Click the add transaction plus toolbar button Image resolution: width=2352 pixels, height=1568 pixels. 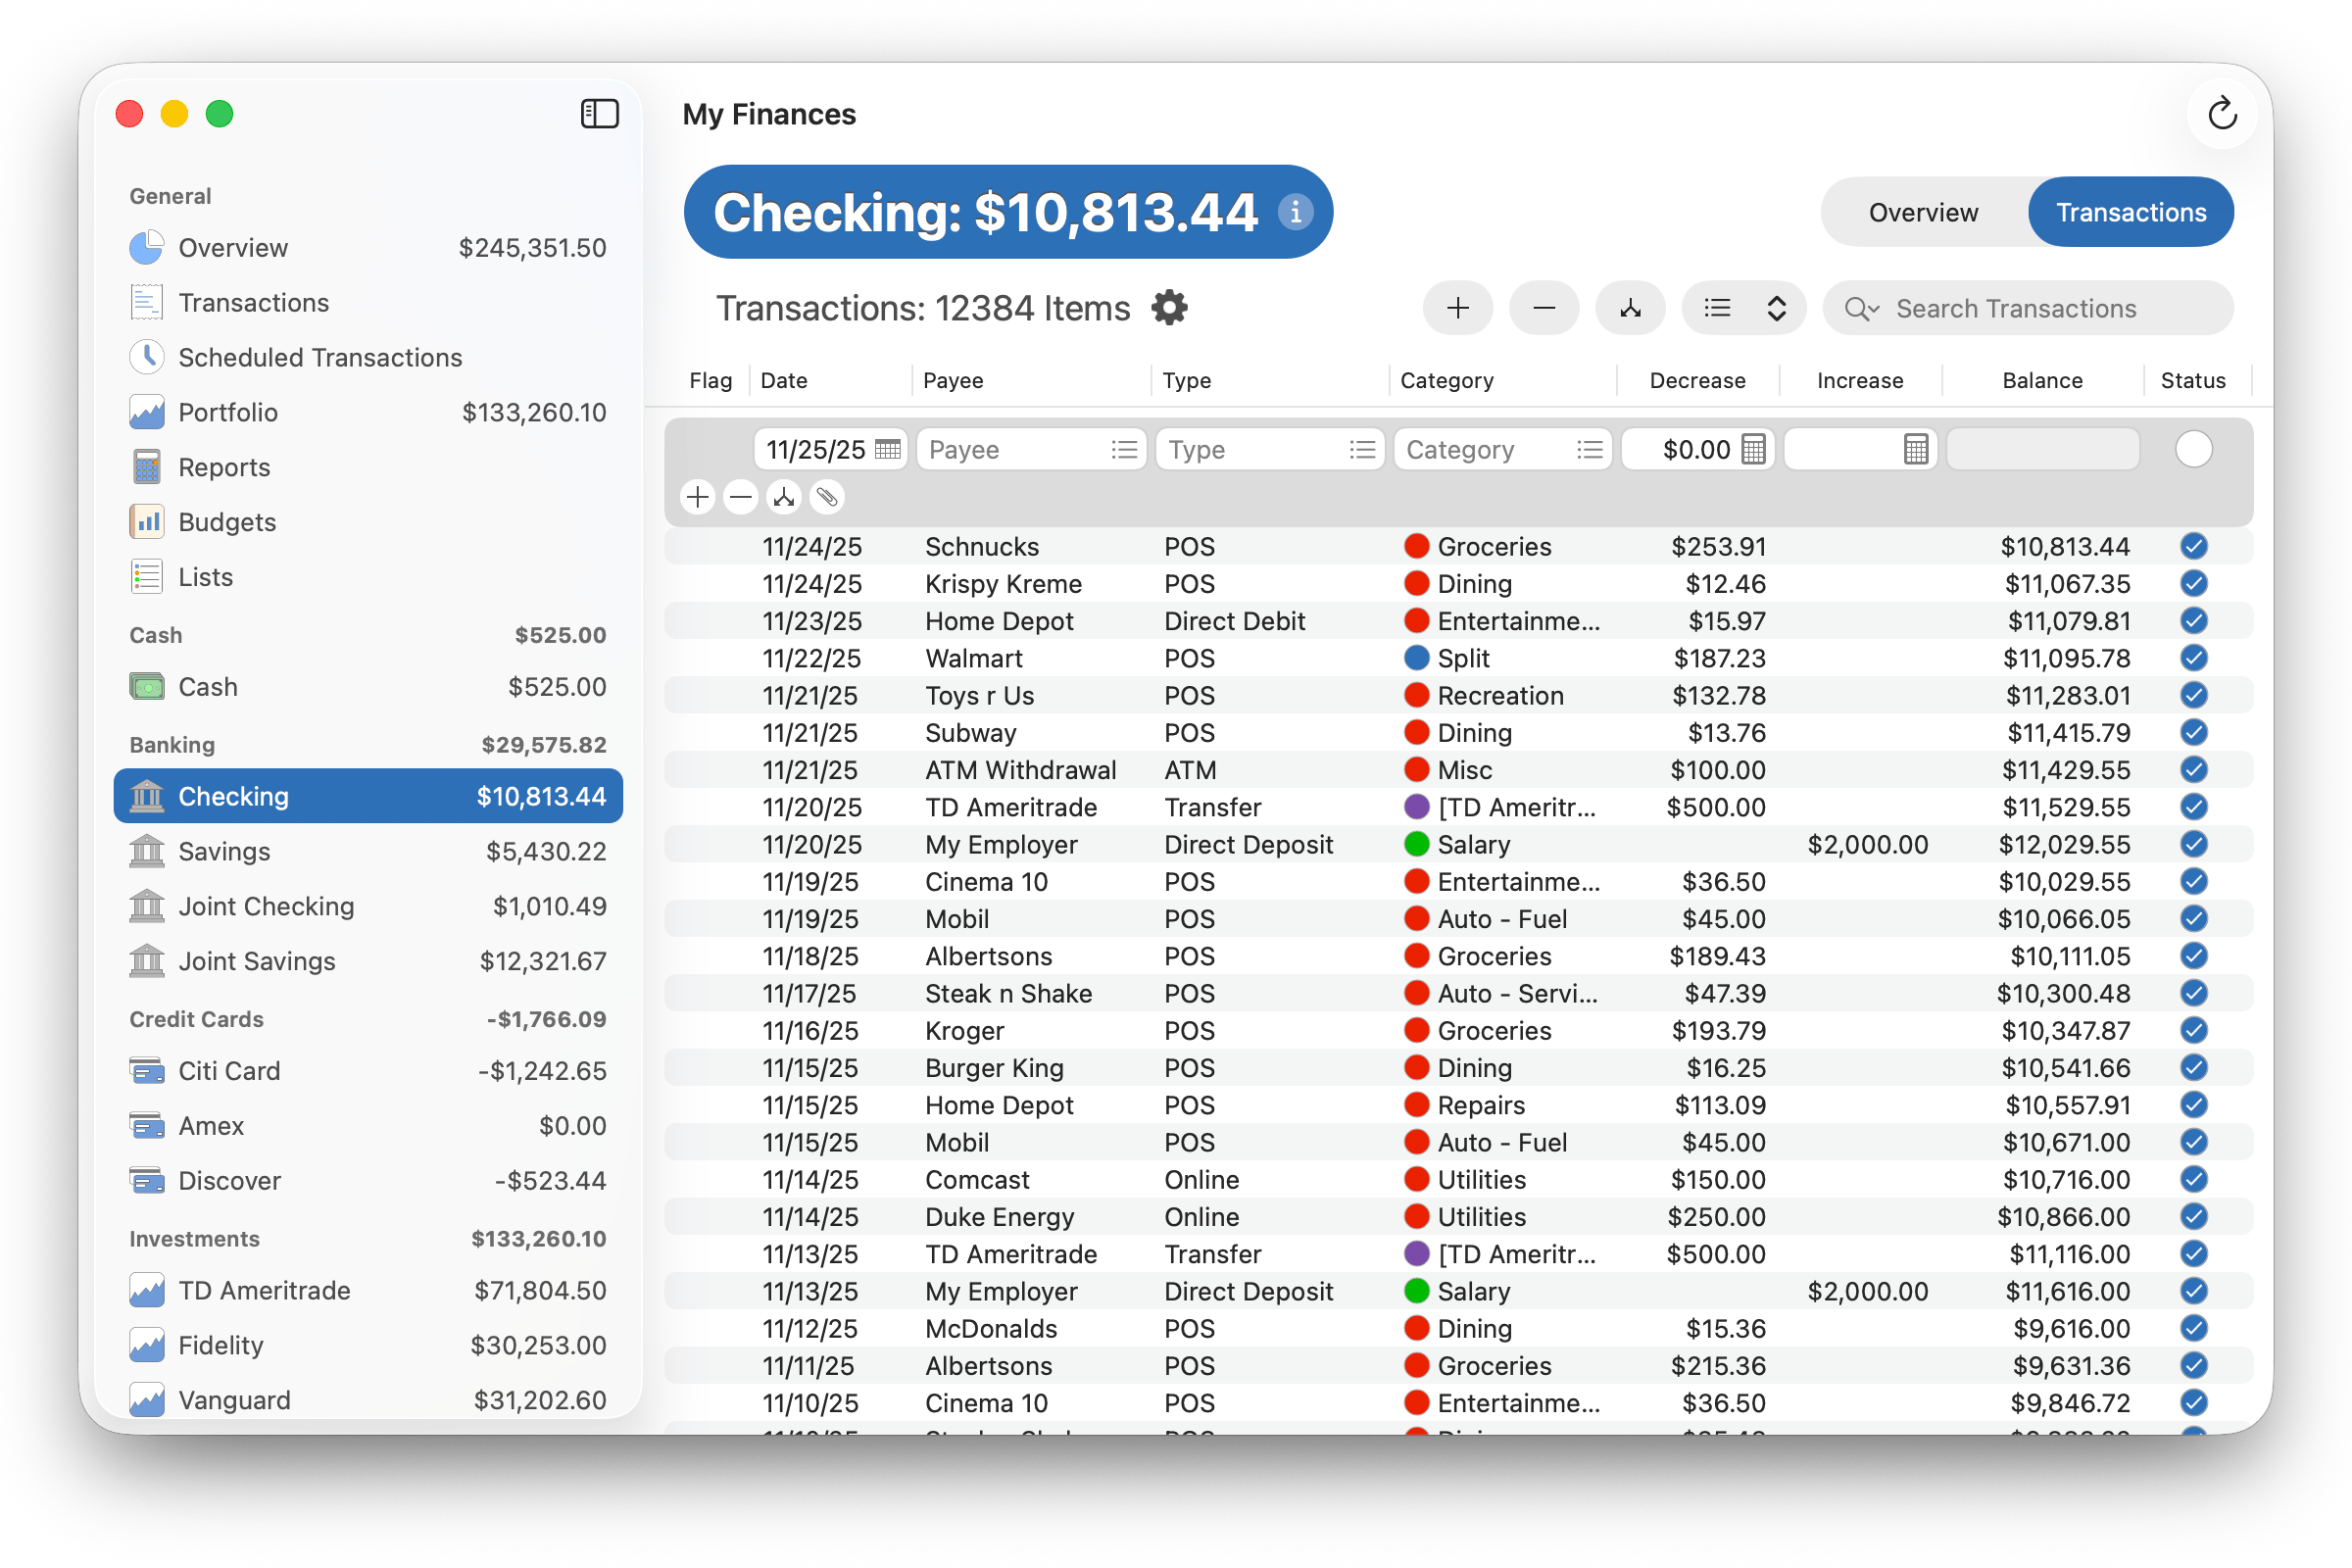click(x=1457, y=308)
